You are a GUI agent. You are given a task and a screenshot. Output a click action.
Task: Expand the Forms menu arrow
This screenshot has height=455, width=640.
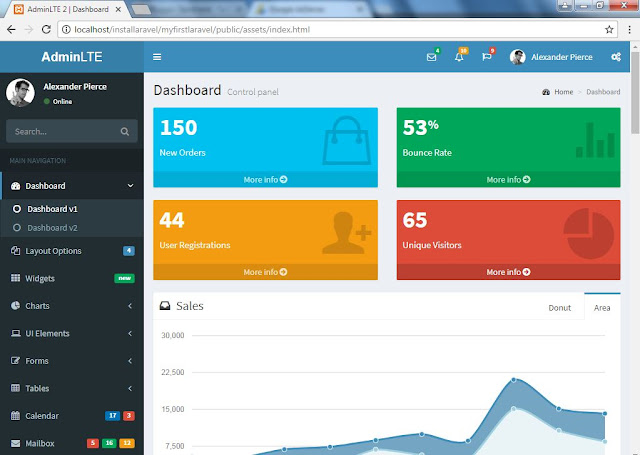(x=130, y=361)
